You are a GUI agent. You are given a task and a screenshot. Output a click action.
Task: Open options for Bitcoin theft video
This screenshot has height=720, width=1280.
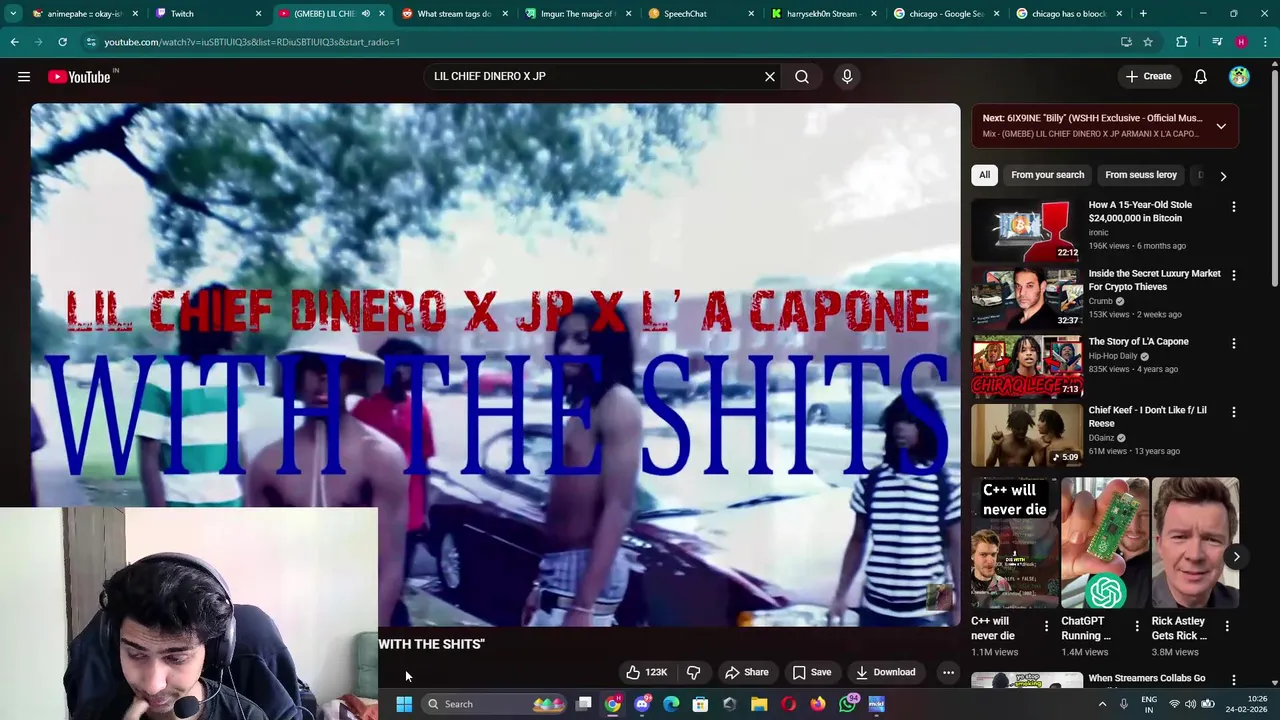click(x=1233, y=207)
